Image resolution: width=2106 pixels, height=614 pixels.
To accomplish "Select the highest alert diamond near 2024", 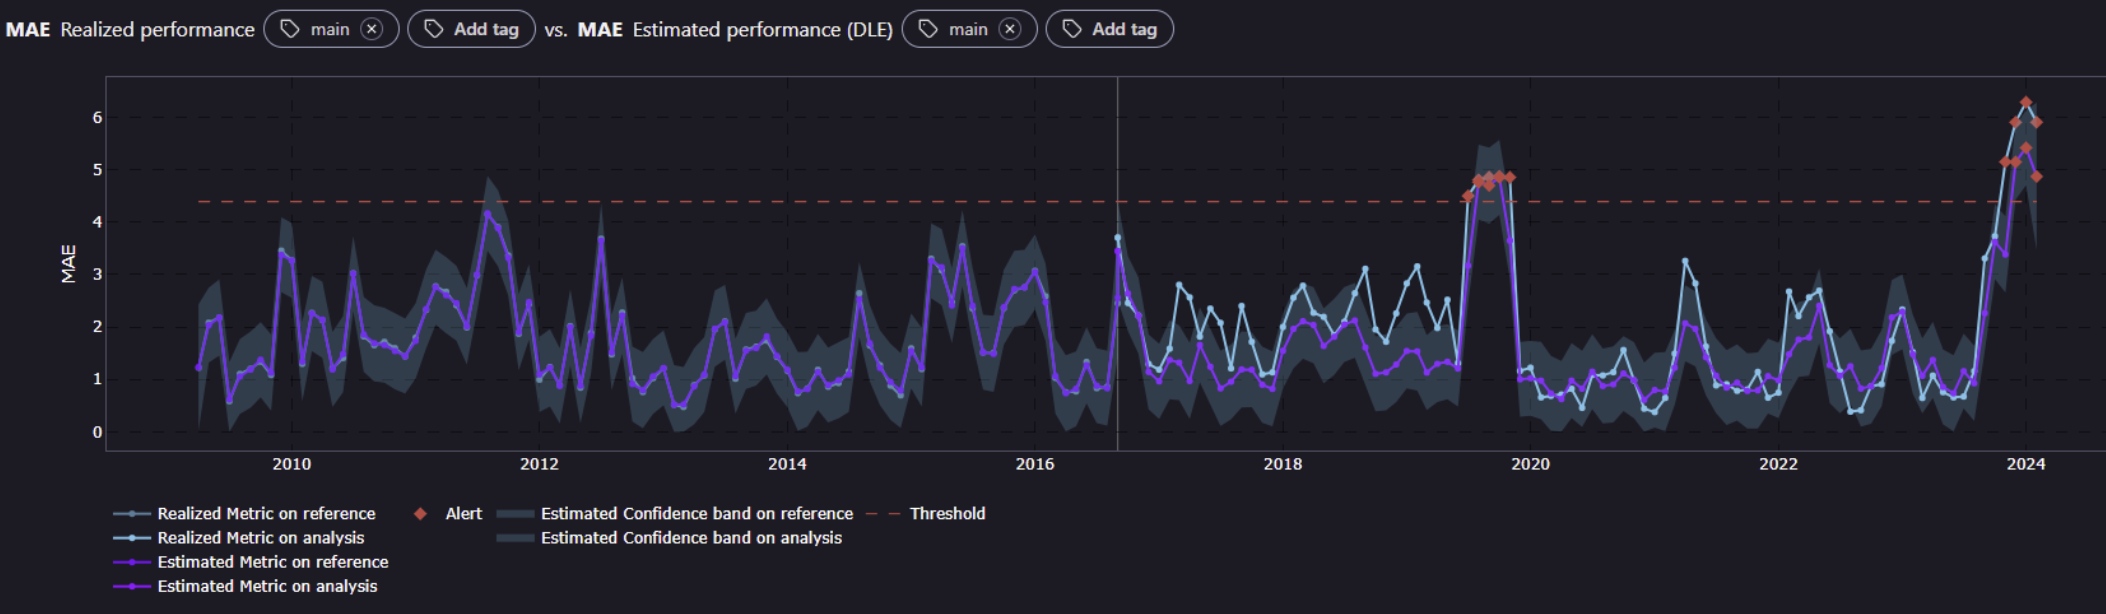I will (x=2026, y=103).
